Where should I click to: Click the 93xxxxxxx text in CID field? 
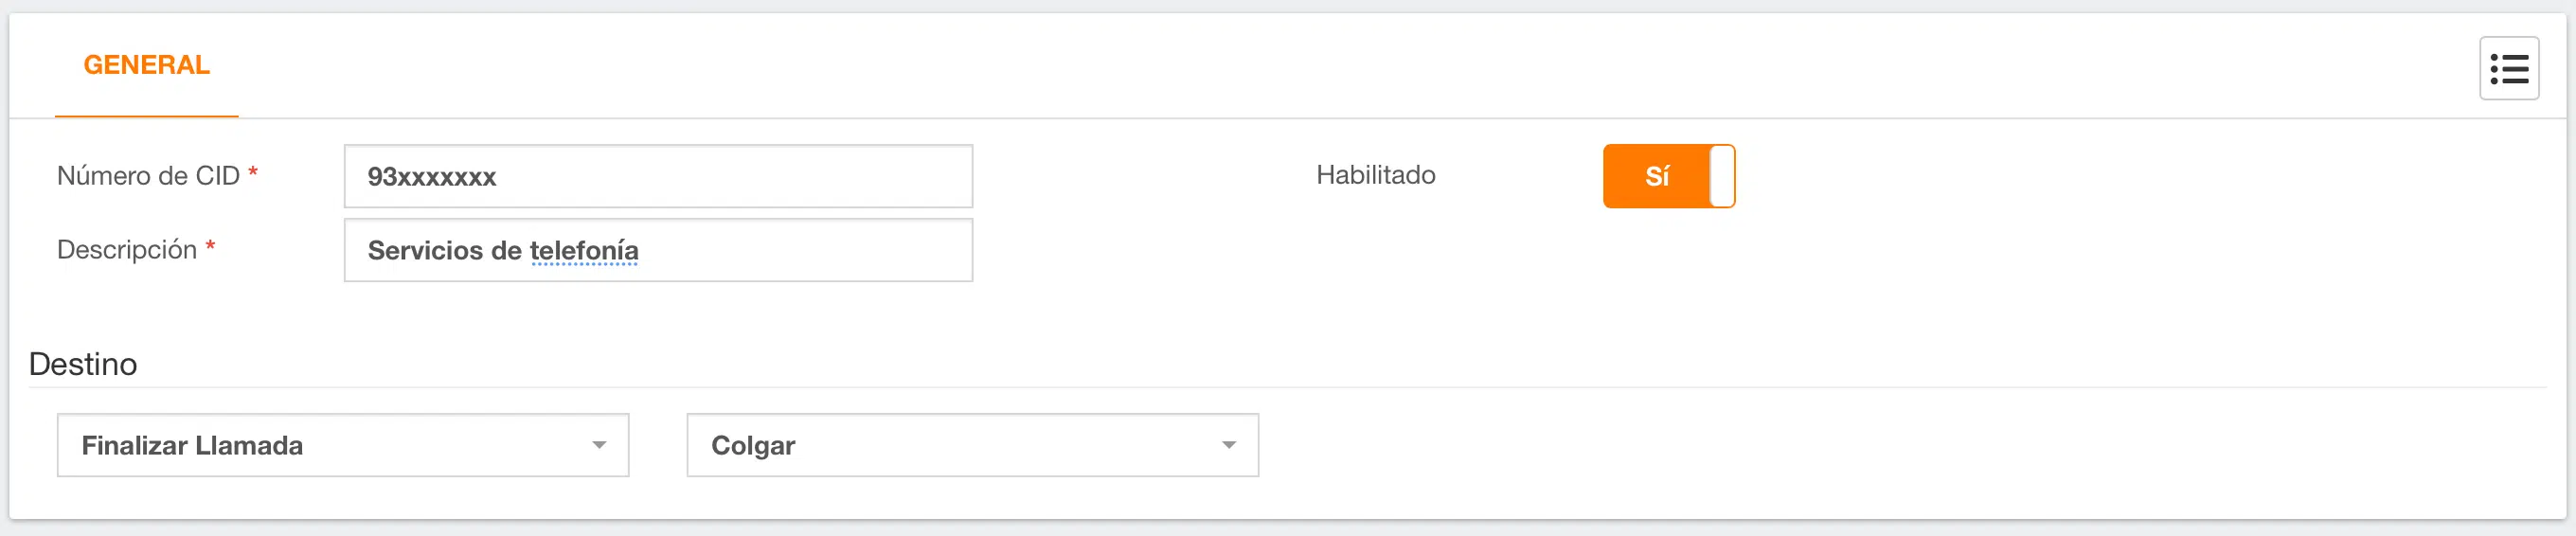(431, 177)
